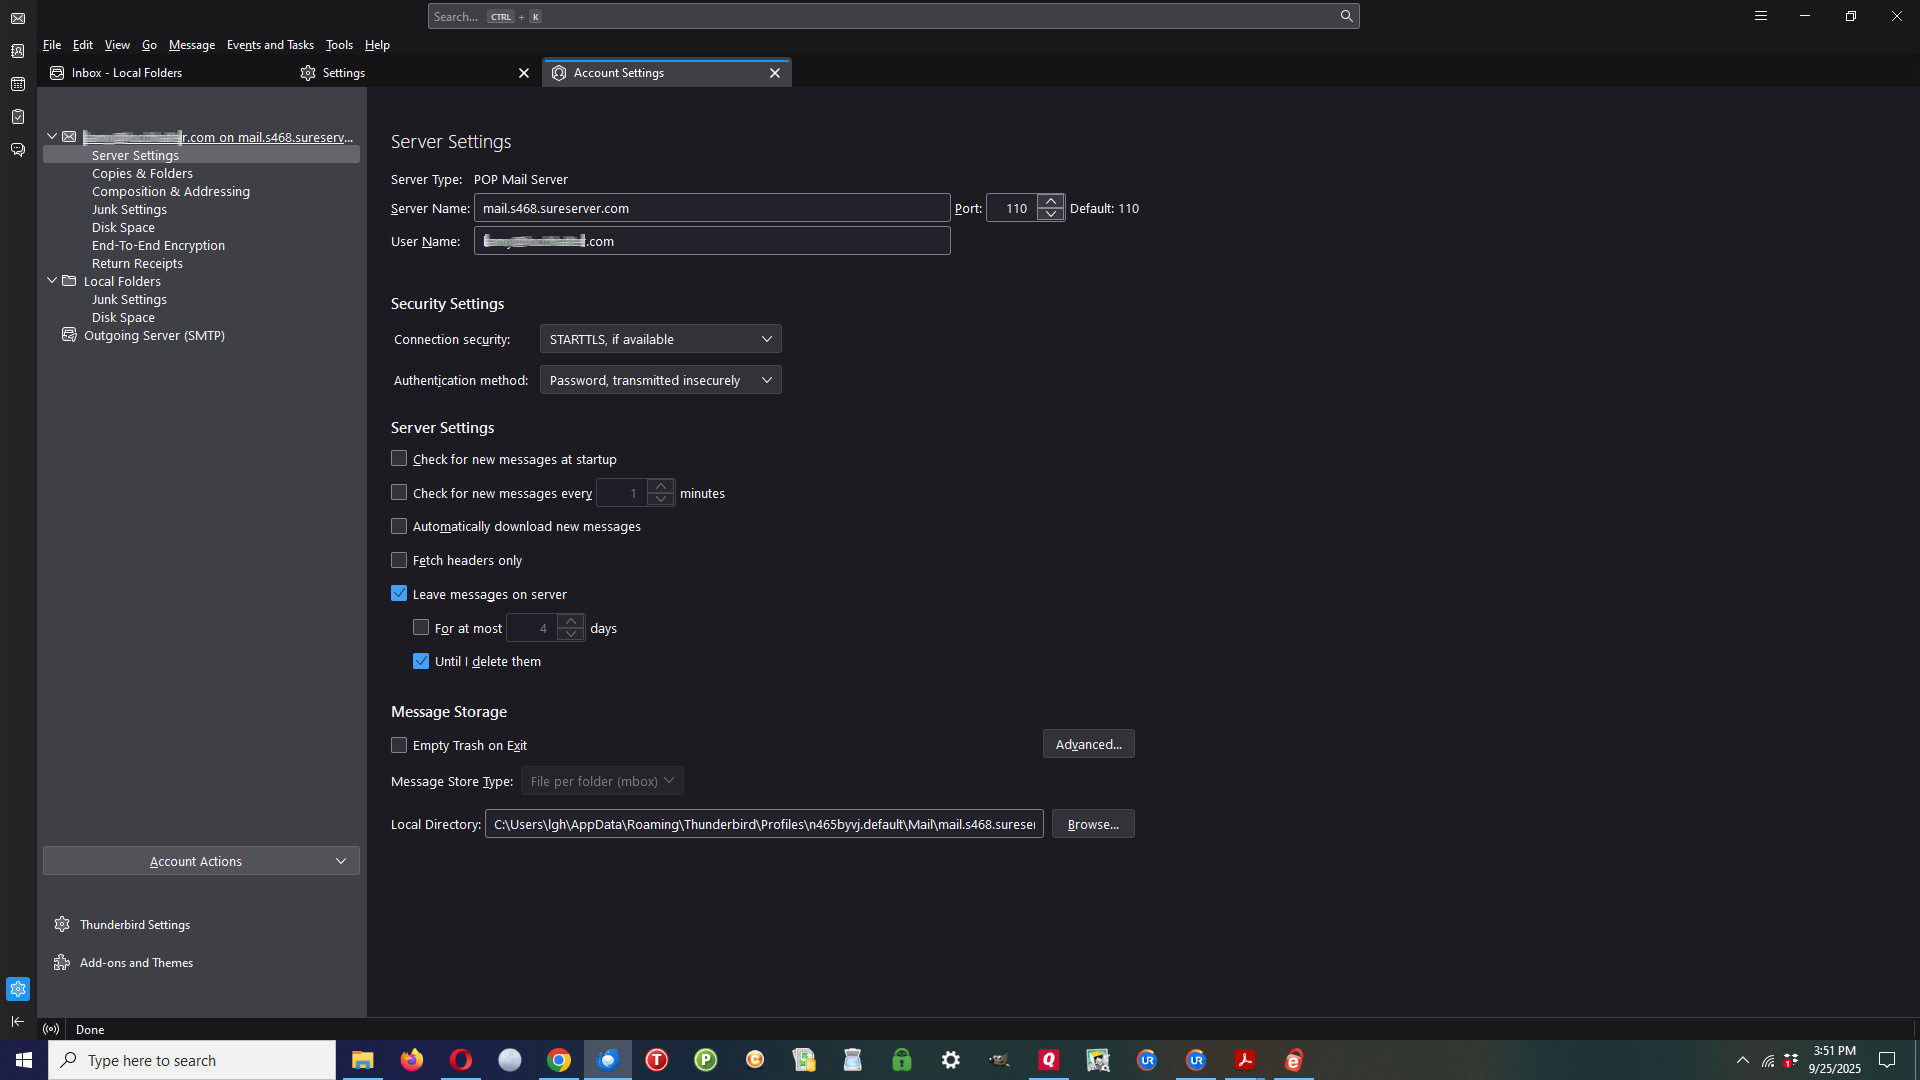The width and height of the screenshot is (1920, 1080).
Task: Open the Tasks sidebar icon
Action: (18, 117)
